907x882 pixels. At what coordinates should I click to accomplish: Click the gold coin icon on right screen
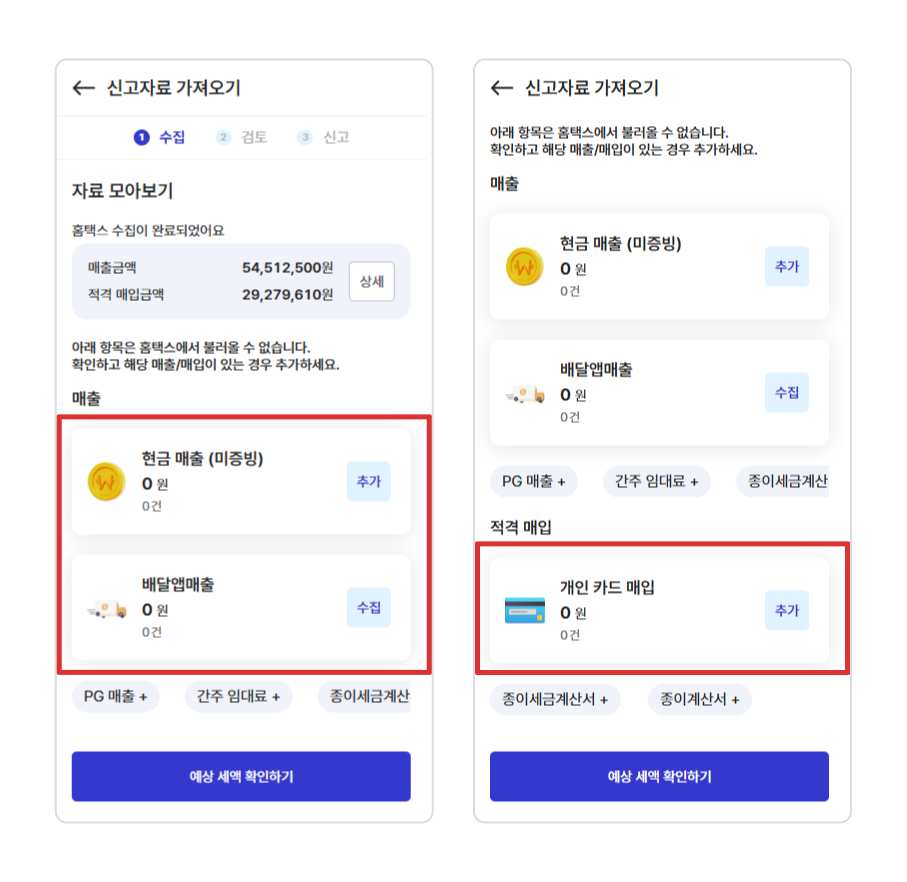pos(524,267)
